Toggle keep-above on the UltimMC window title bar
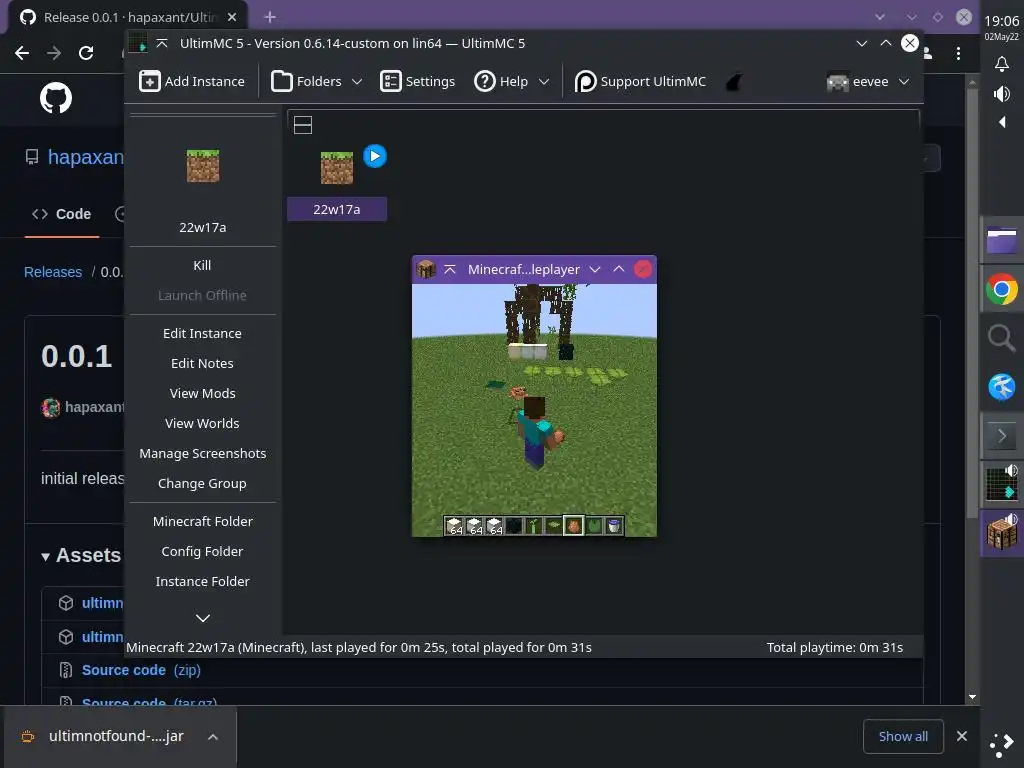The image size is (1024, 768). pos(162,43)
